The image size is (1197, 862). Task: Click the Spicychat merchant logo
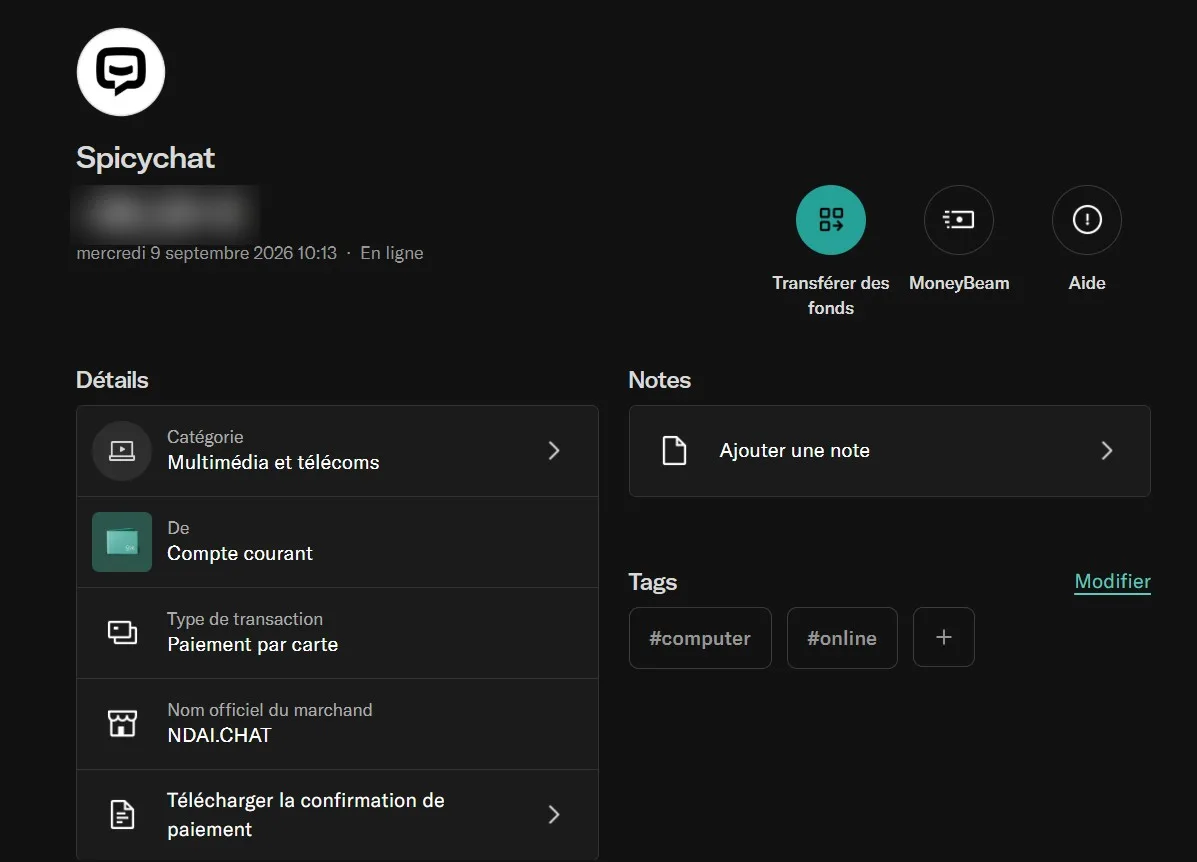click(121, 72)
